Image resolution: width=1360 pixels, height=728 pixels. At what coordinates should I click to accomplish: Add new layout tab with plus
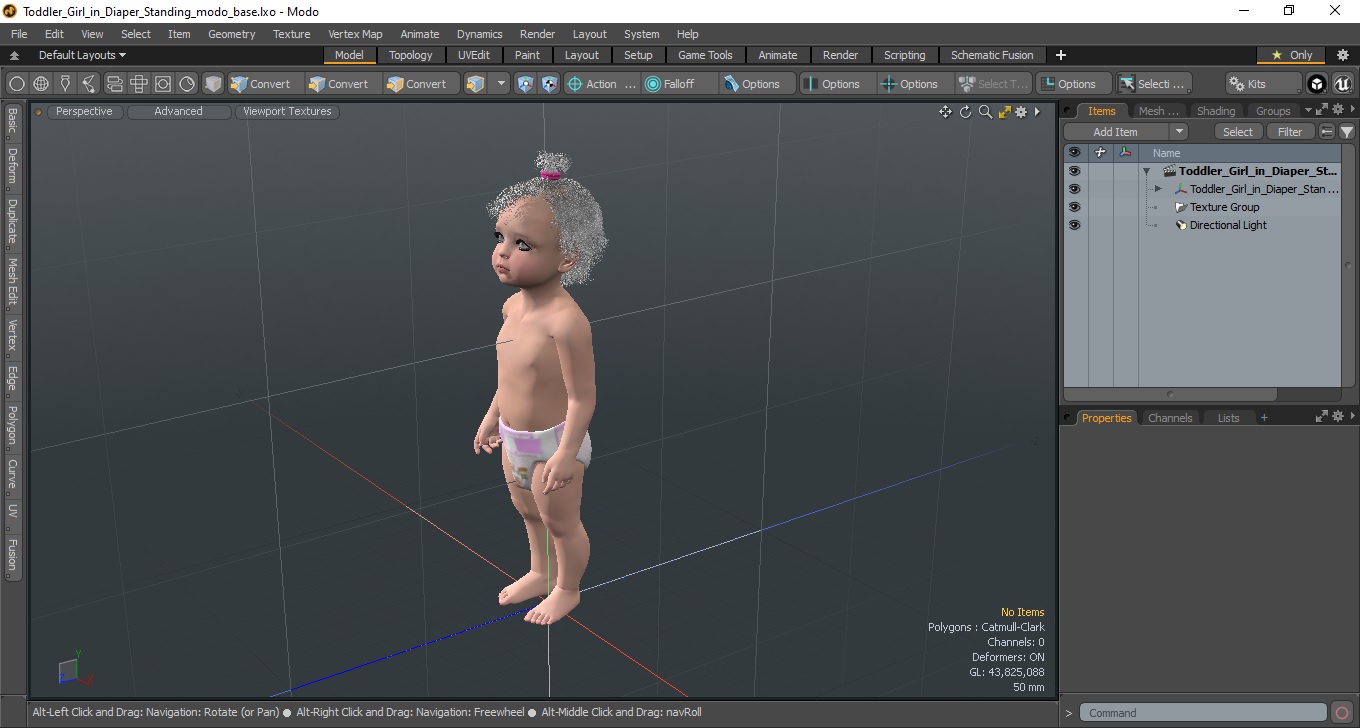[1061, 55]
